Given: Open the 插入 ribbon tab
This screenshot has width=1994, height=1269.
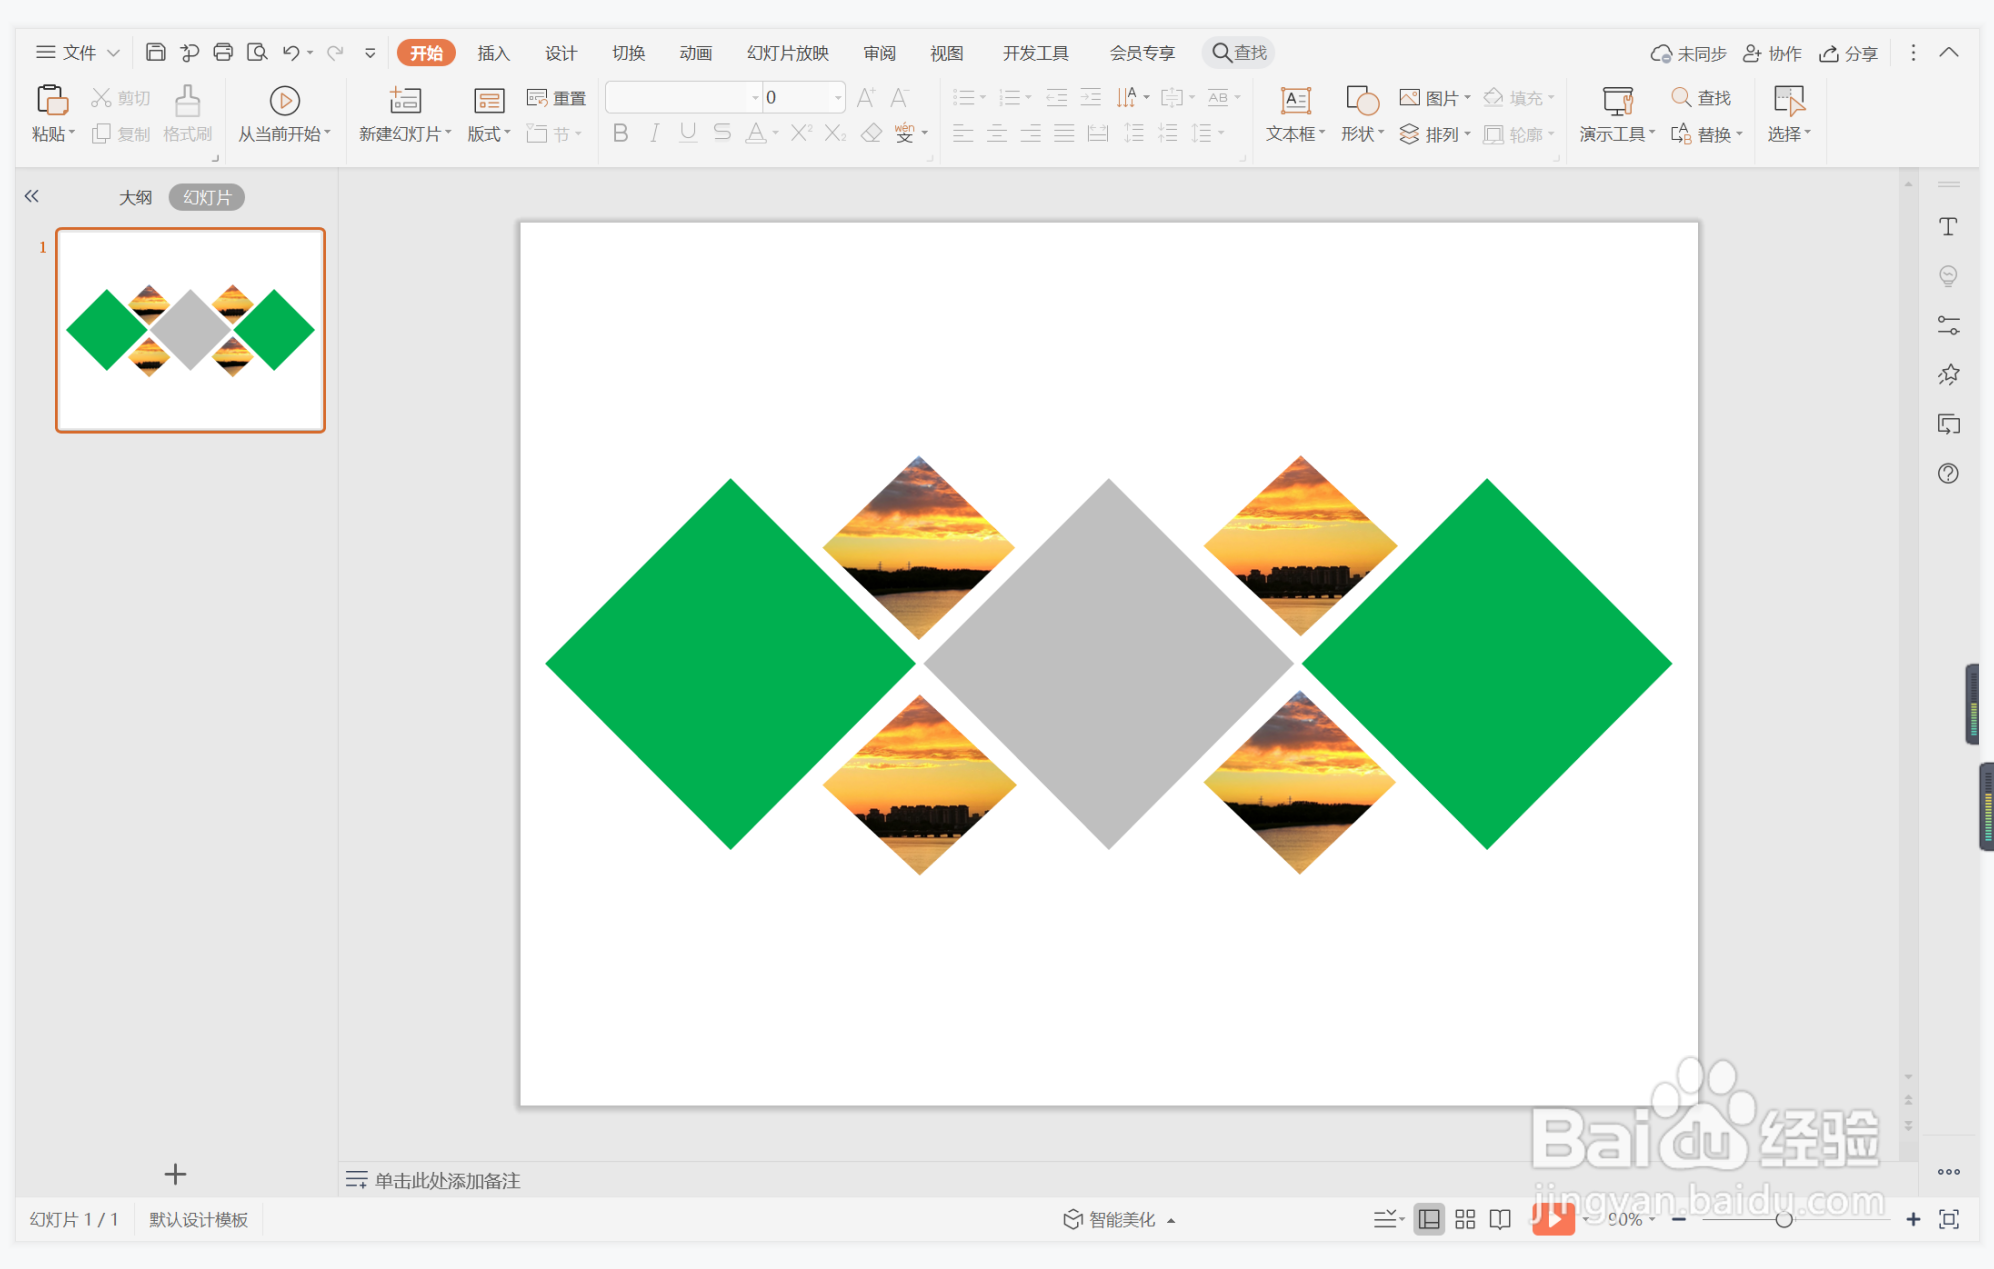Looking at the screenshot, I should (x=493, y=53).
